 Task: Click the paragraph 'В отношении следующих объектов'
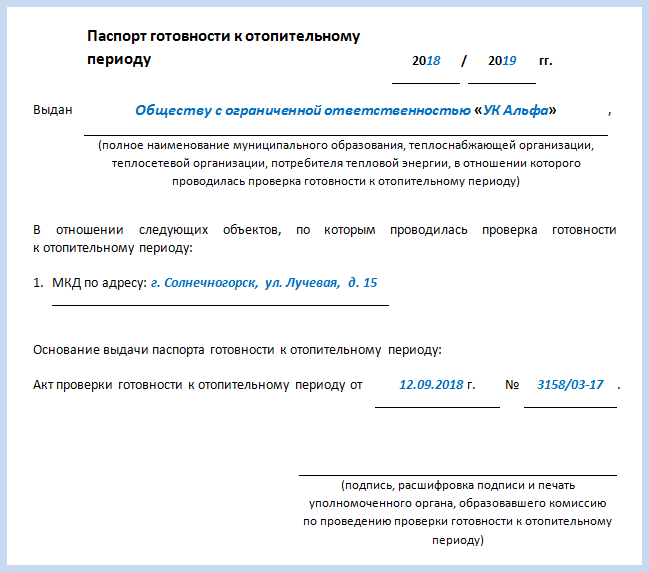click(324, 238)
